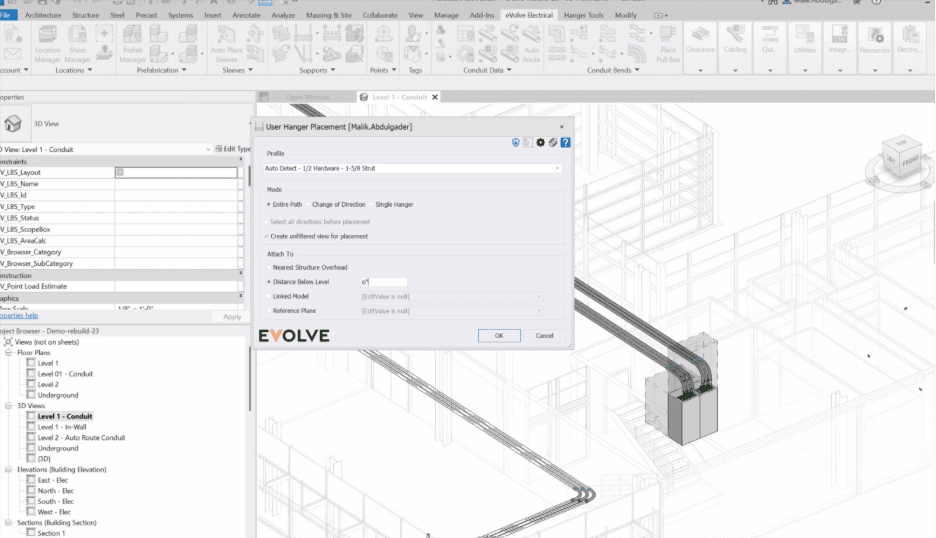936x538 pixels.
Task: Click the V_LBS_Layout value field
Action: (x=176, y=172)
